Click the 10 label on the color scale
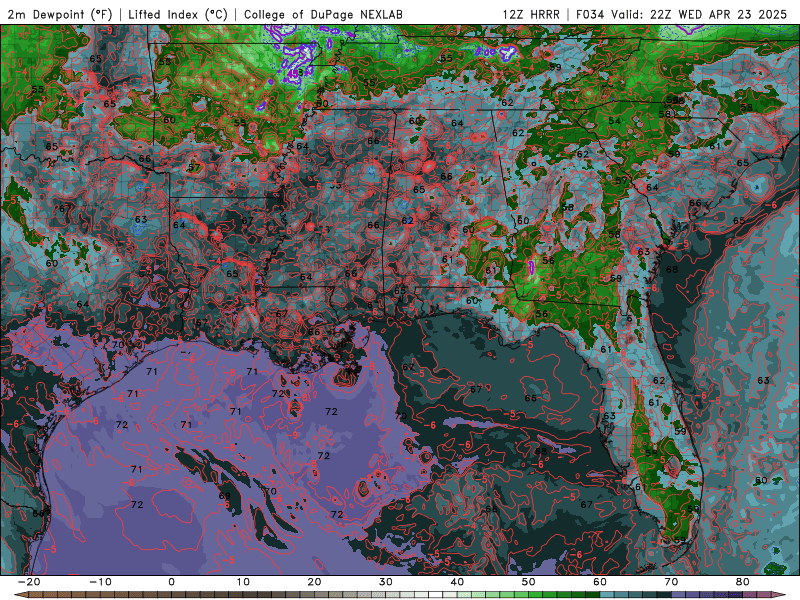800x600 pixels. click(243, 582)
